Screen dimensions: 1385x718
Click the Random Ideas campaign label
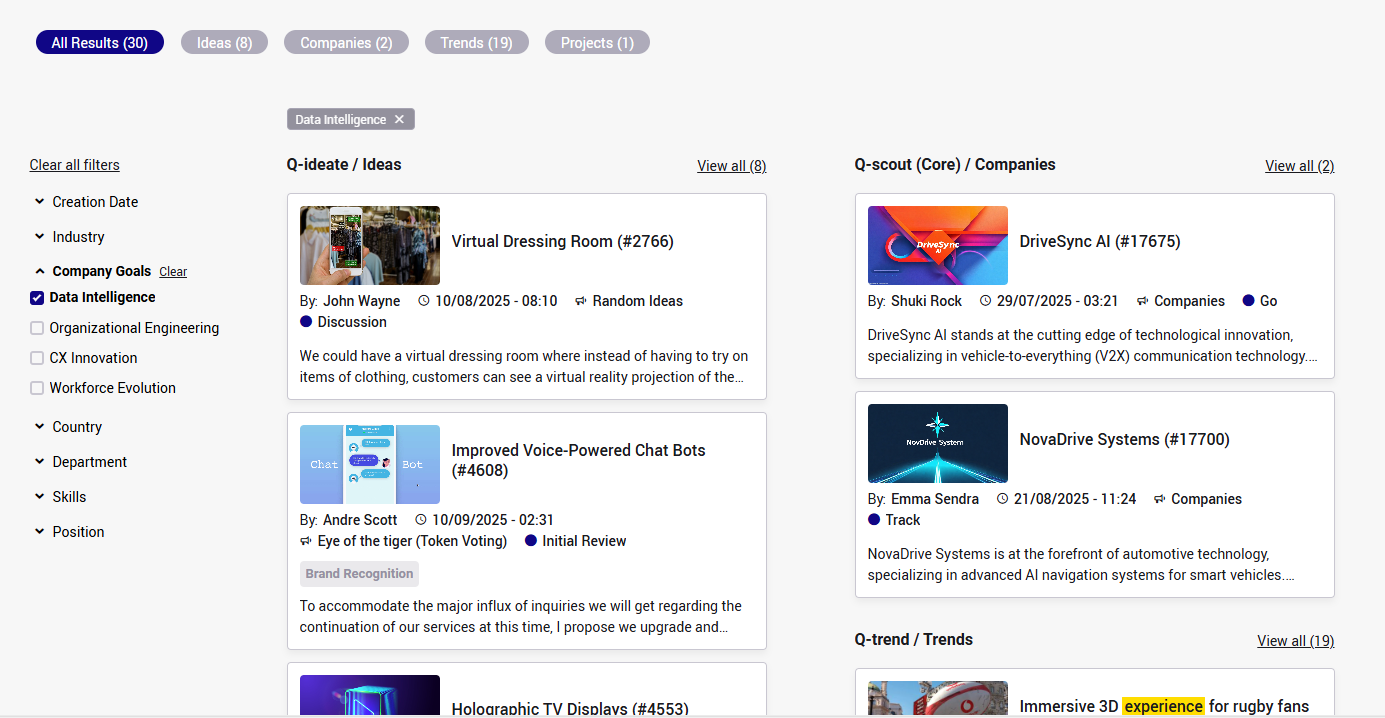click(x=638, y=301)
